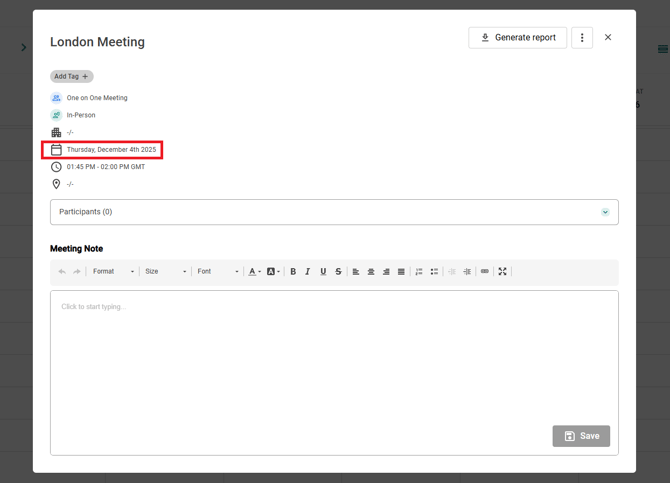The width and height of the screenshot is (670, 483).
Task: Justify the text
Action: coord(401,271)
